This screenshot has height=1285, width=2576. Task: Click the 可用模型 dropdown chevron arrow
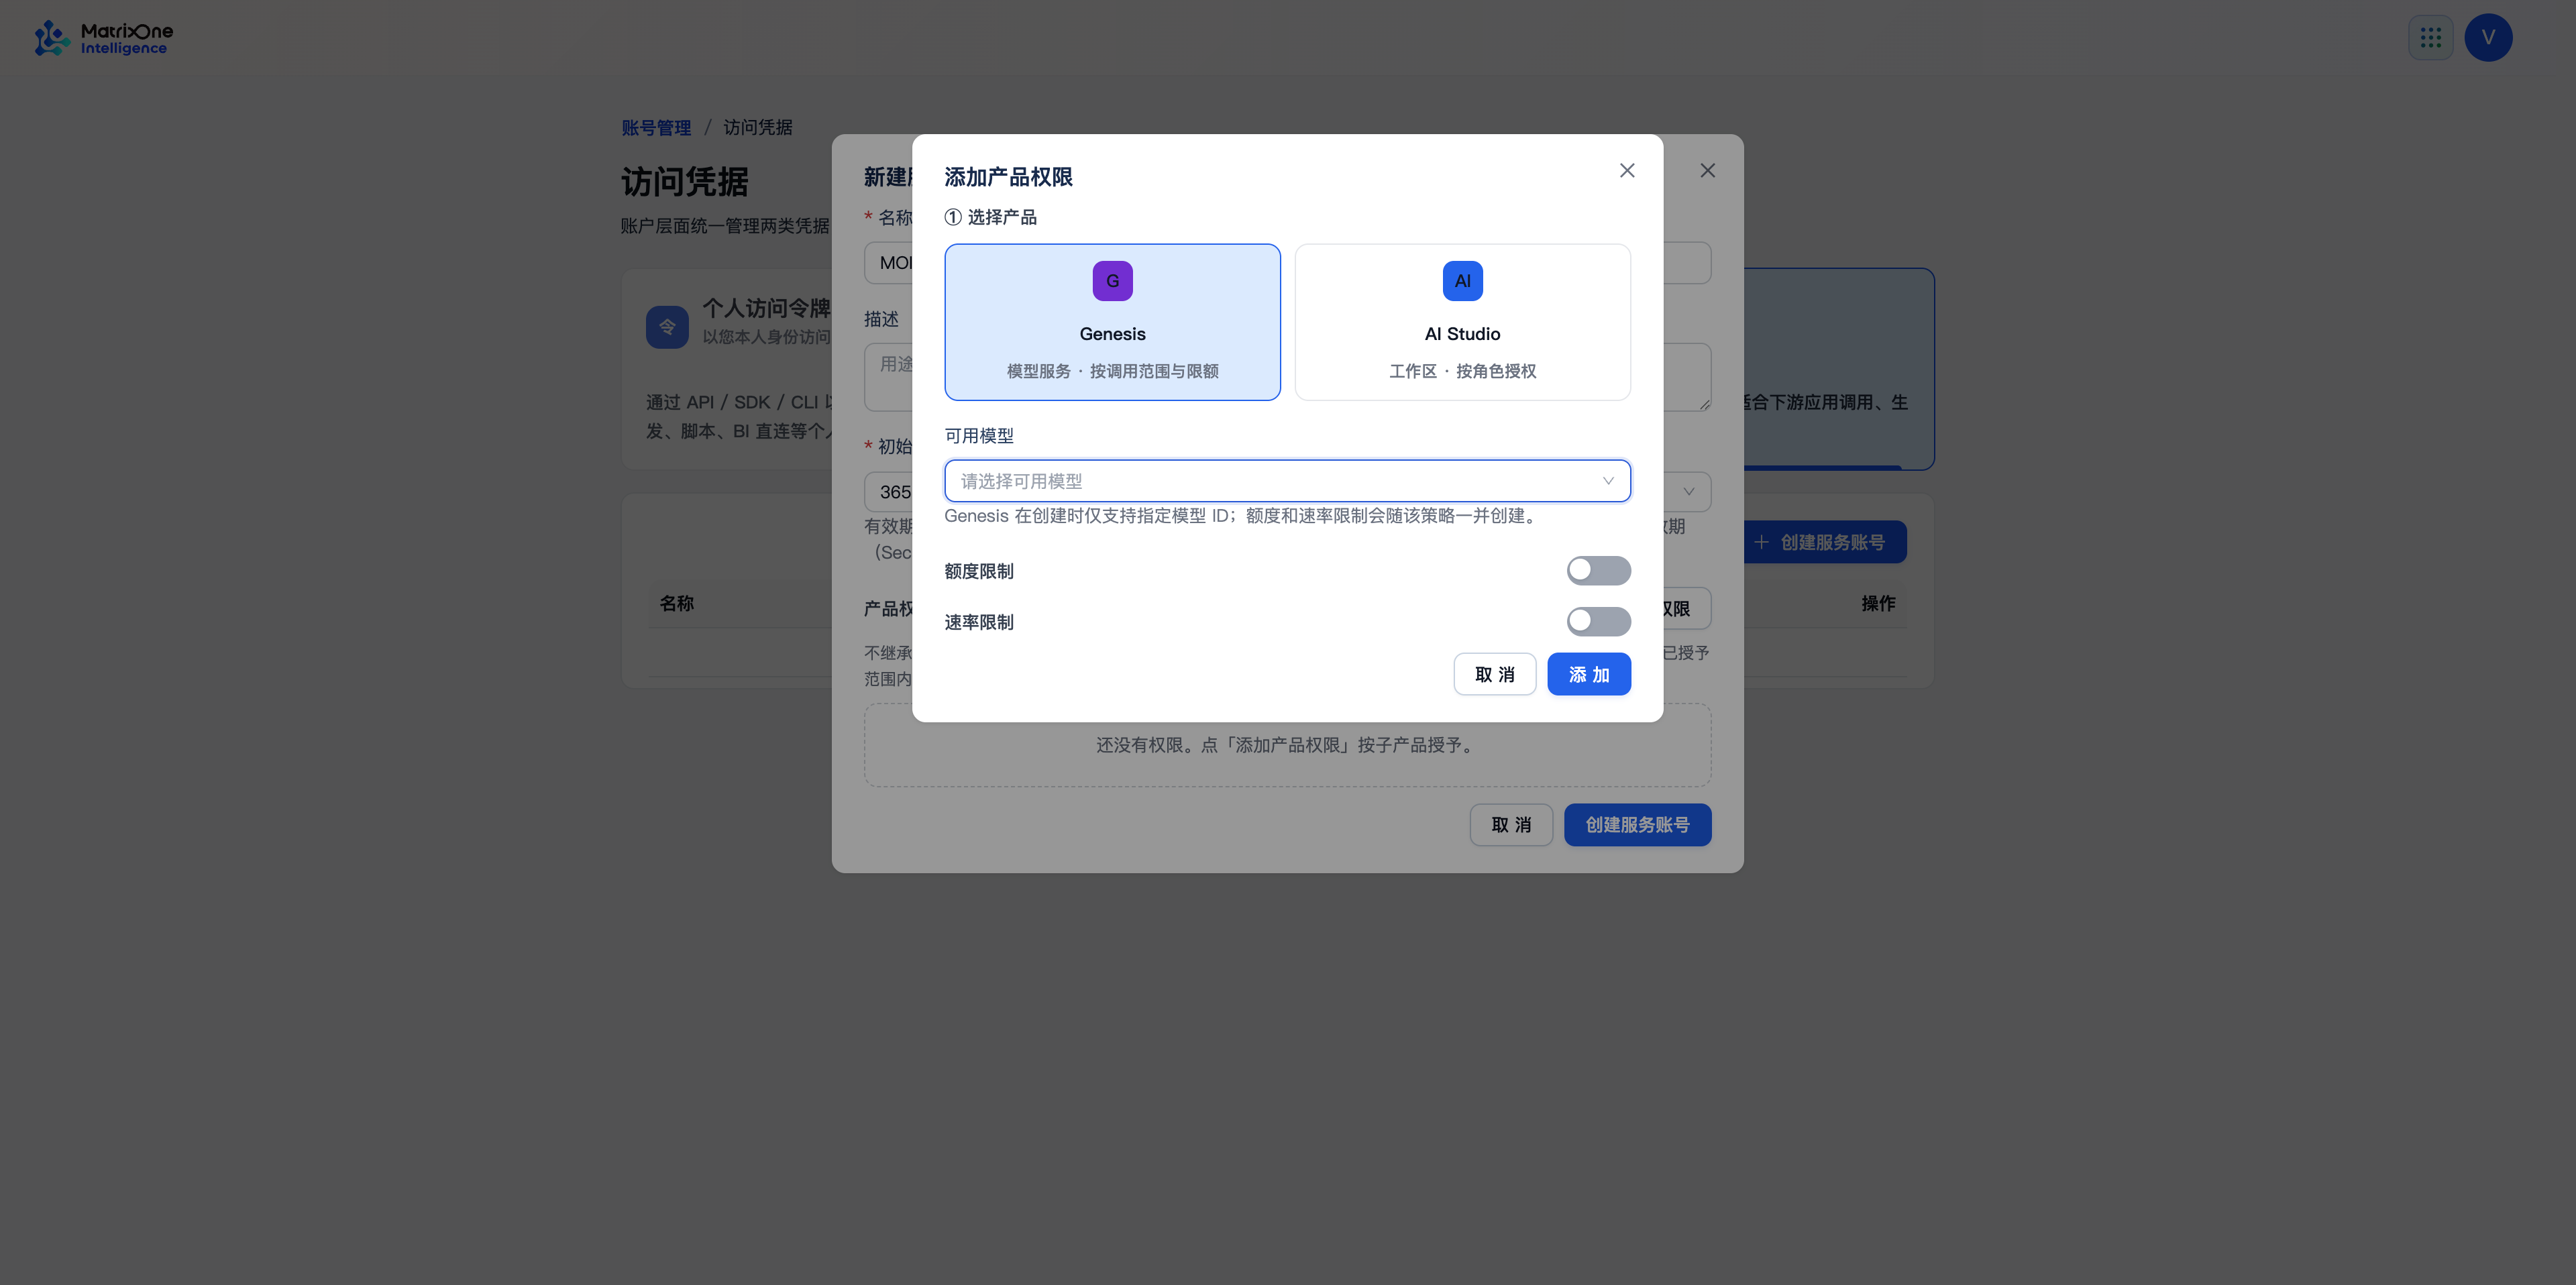[1608, 481]
